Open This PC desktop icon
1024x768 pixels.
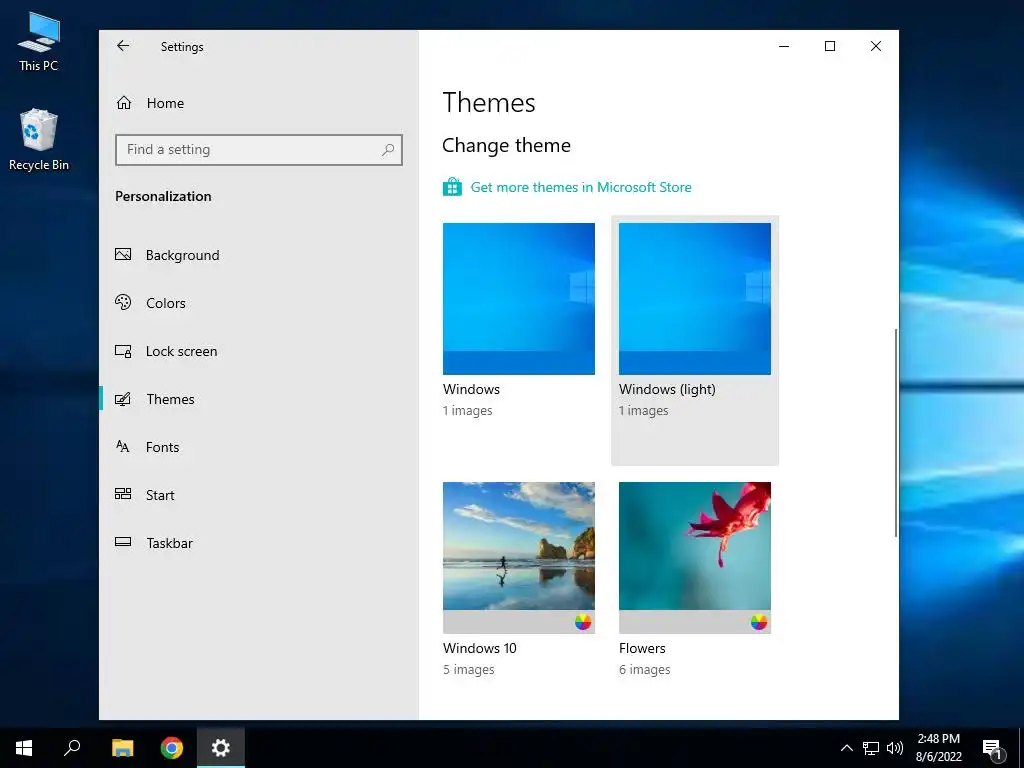click(39, 42)
